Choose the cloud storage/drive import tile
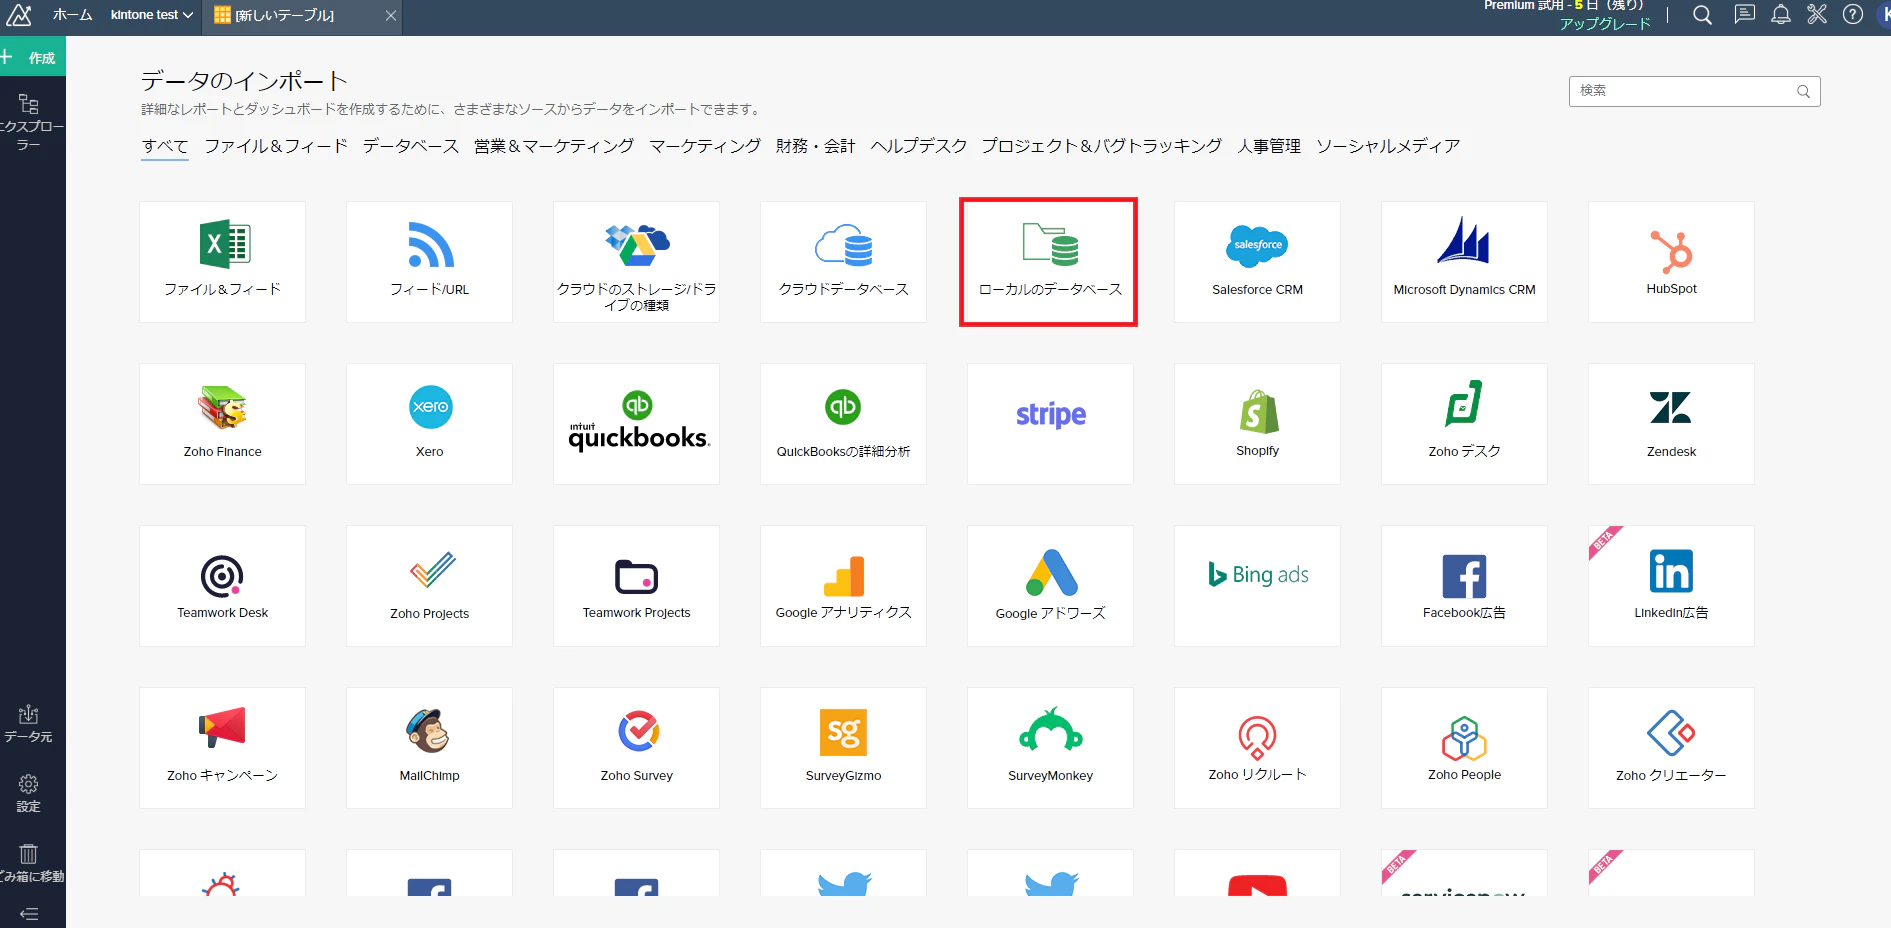1891x928 pixels. [x=636, y=262]
